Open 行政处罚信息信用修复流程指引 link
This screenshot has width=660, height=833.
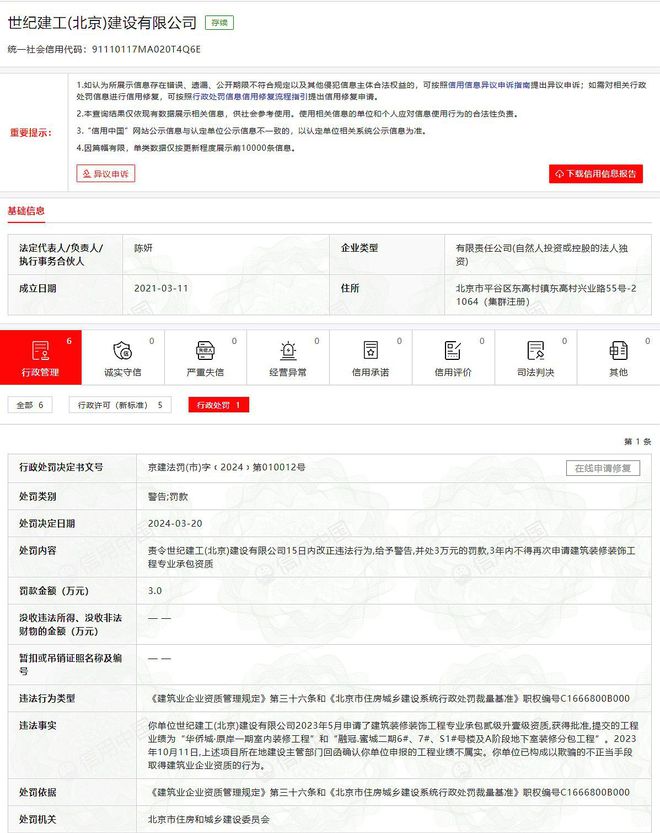(x=250, y=97)
